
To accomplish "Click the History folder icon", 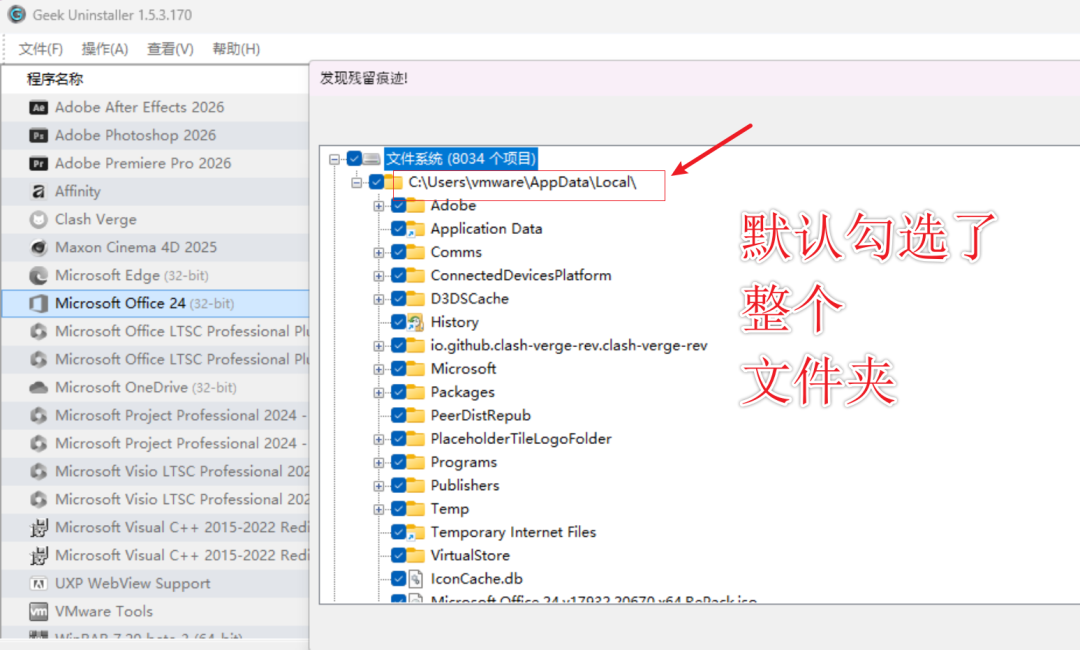I will coord(415,322).
